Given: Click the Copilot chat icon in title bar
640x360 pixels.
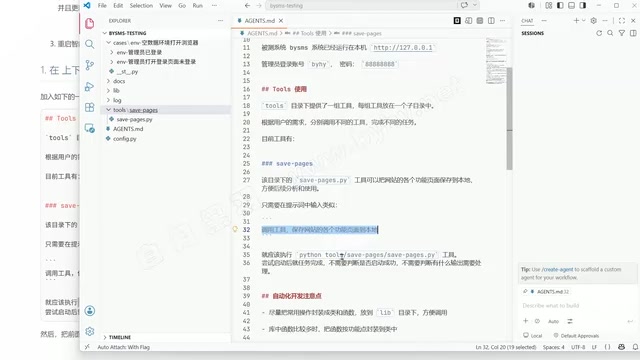Looking at the screenshot, I should click(464, 5).
